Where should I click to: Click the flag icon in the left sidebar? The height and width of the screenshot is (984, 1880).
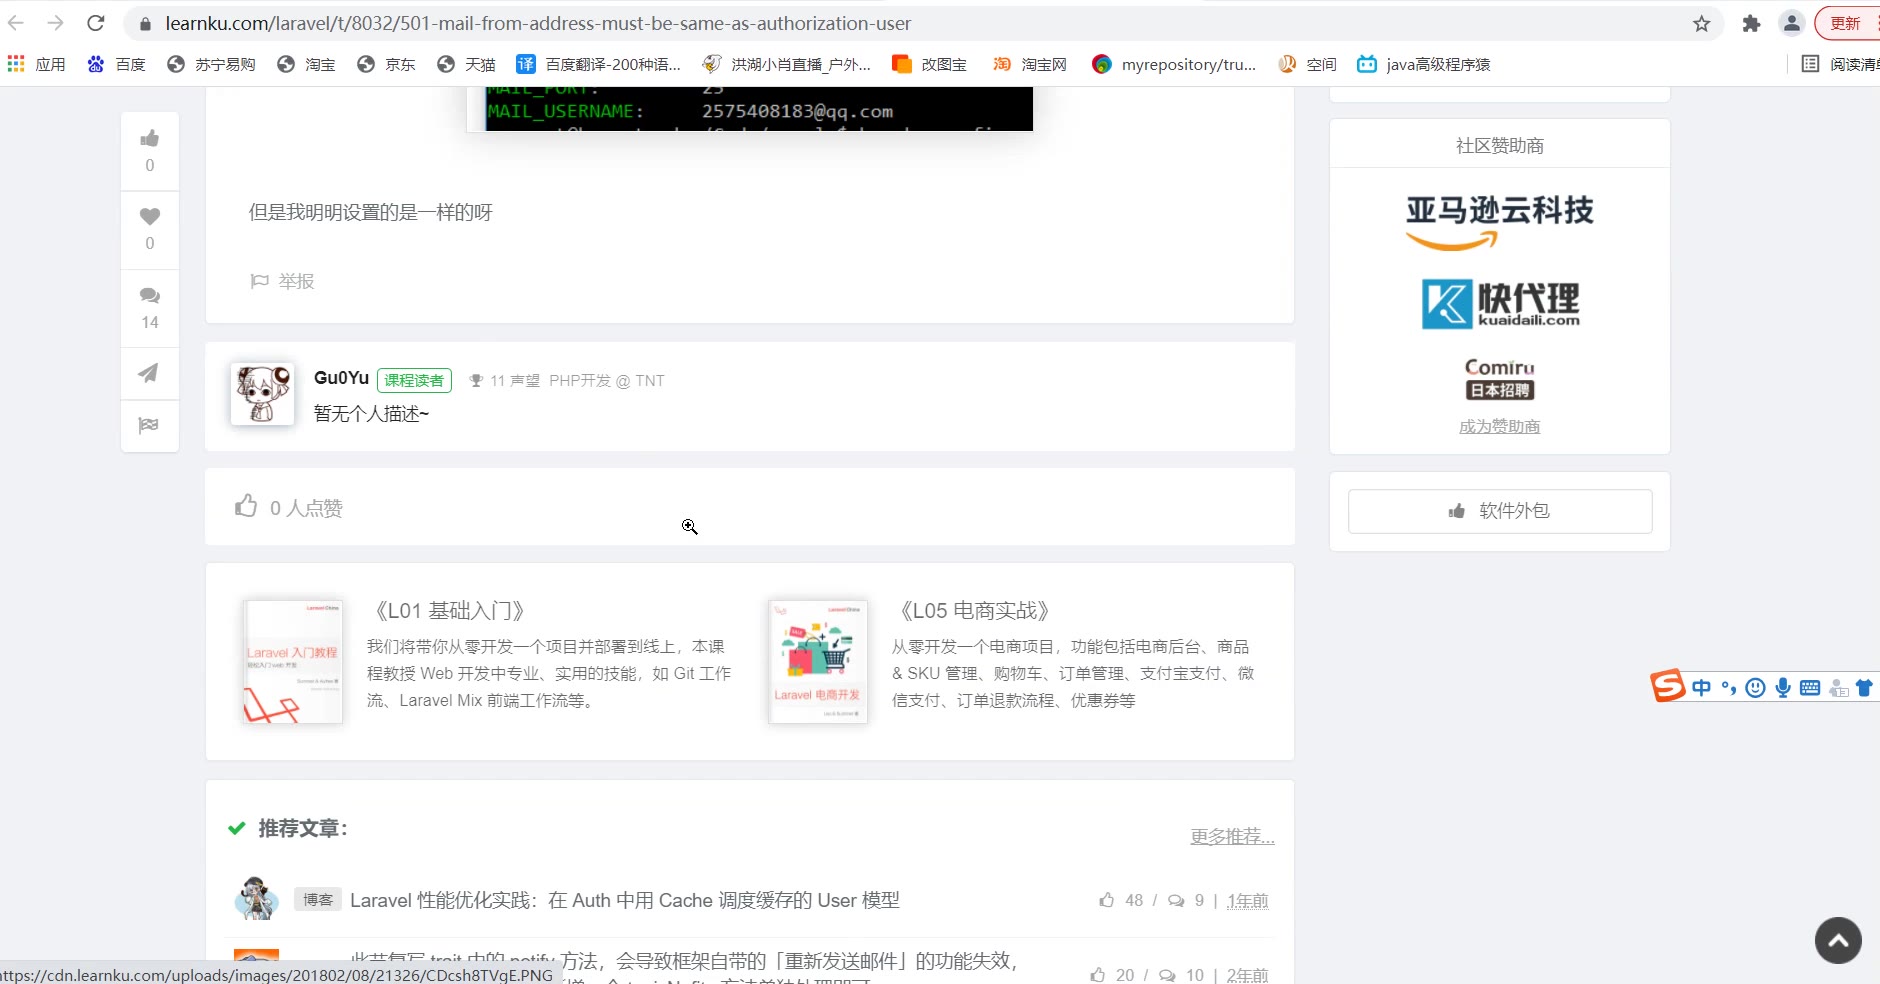149,425
